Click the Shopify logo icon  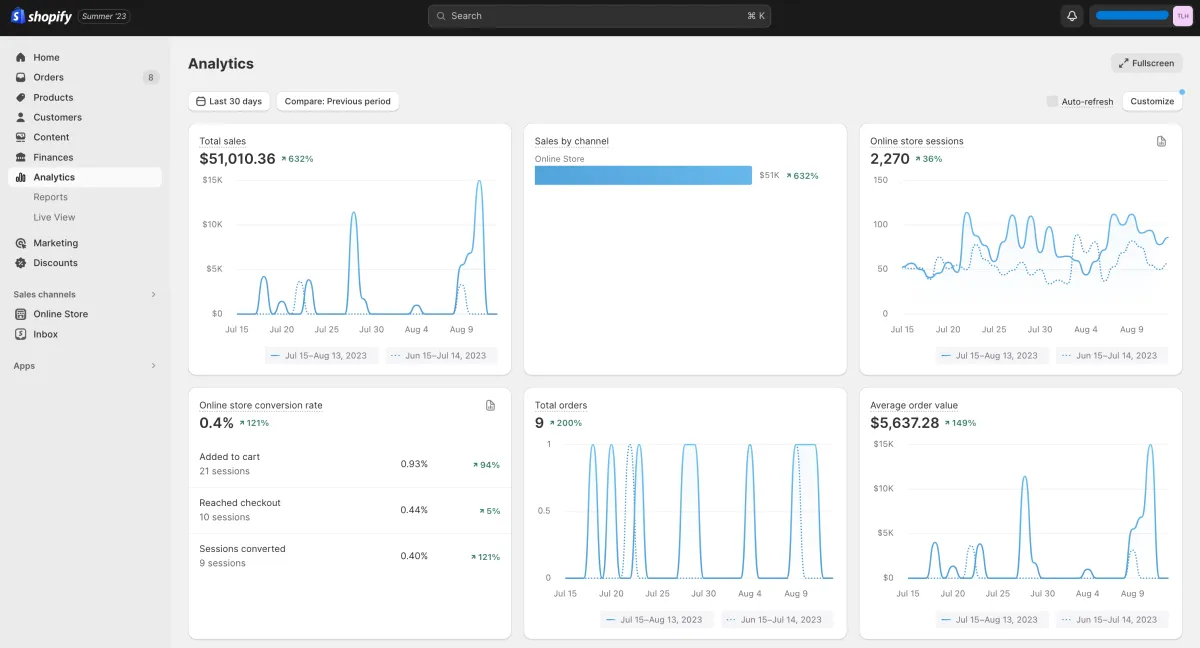pos(17,16)
